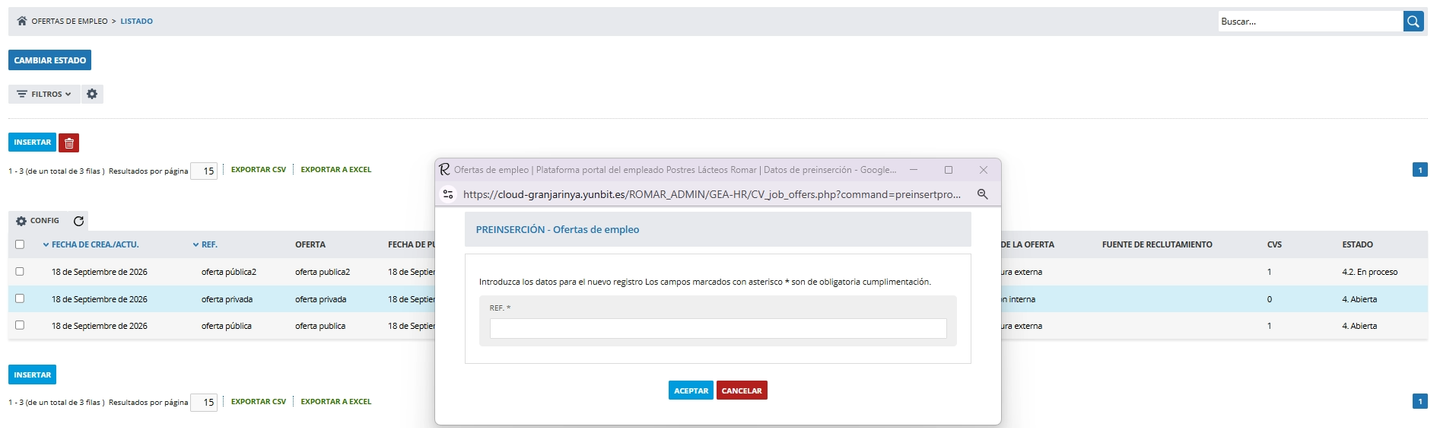
Task: Click the ref. cell 'oferta pública2'
Action: coord(229,271)
